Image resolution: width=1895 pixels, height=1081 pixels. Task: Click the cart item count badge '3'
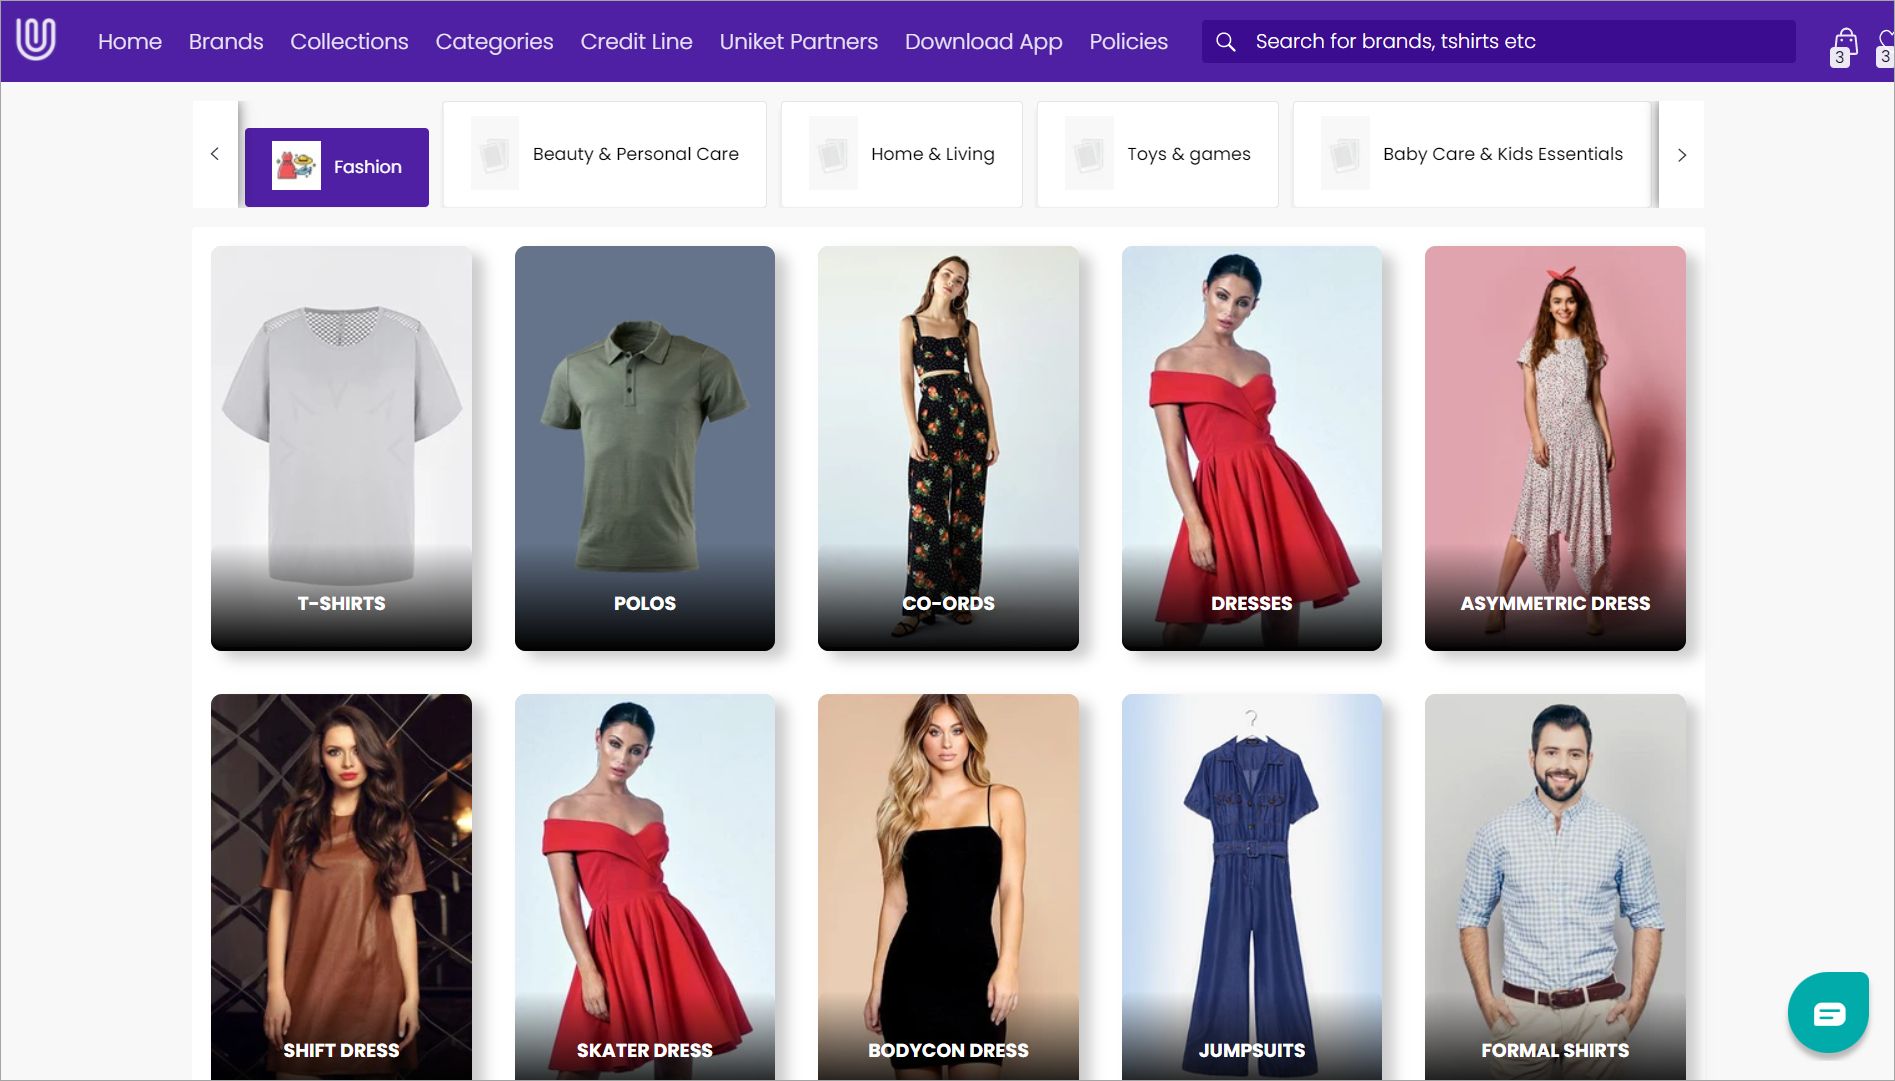1840,58
